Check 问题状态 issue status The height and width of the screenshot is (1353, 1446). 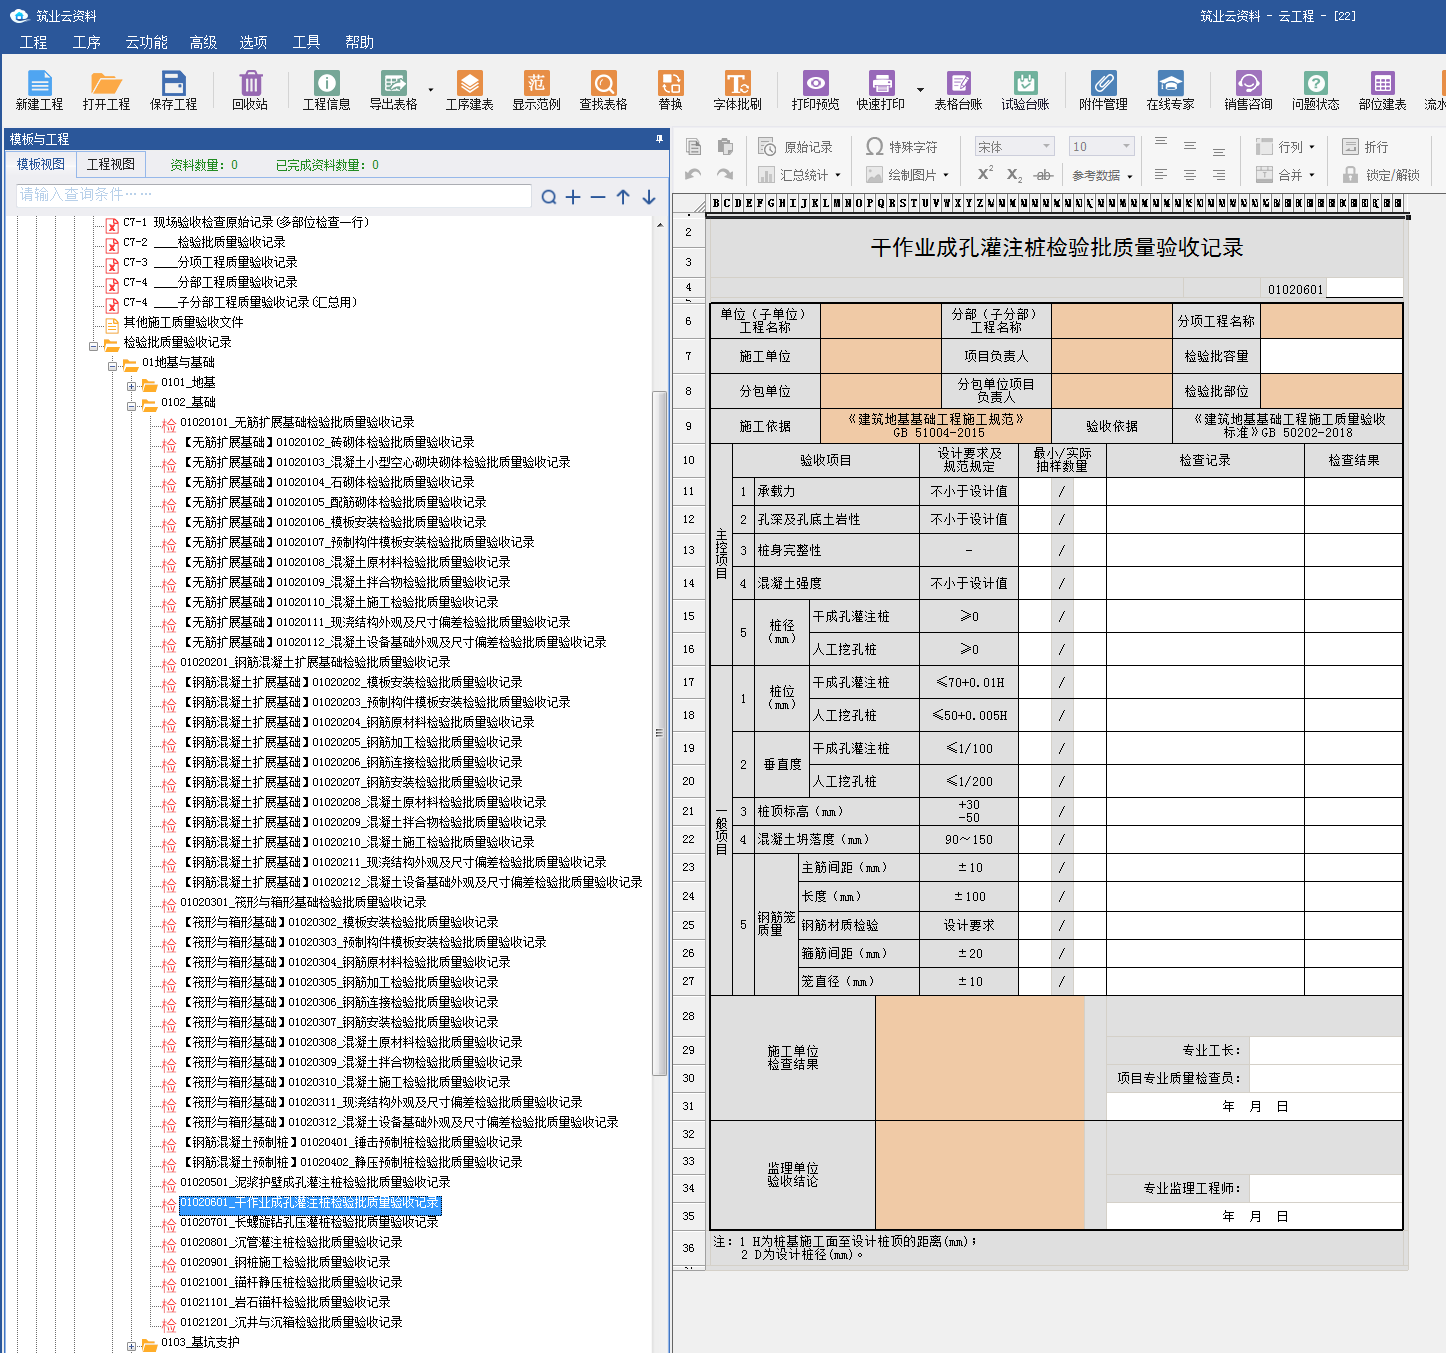pos(1316,90)
